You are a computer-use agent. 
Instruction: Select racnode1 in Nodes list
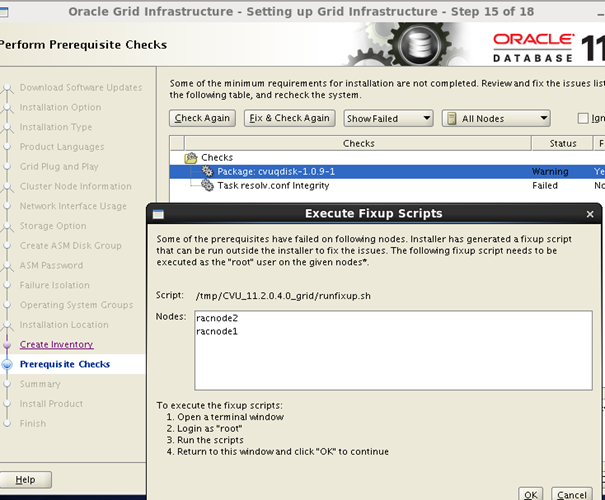[217, 331]
